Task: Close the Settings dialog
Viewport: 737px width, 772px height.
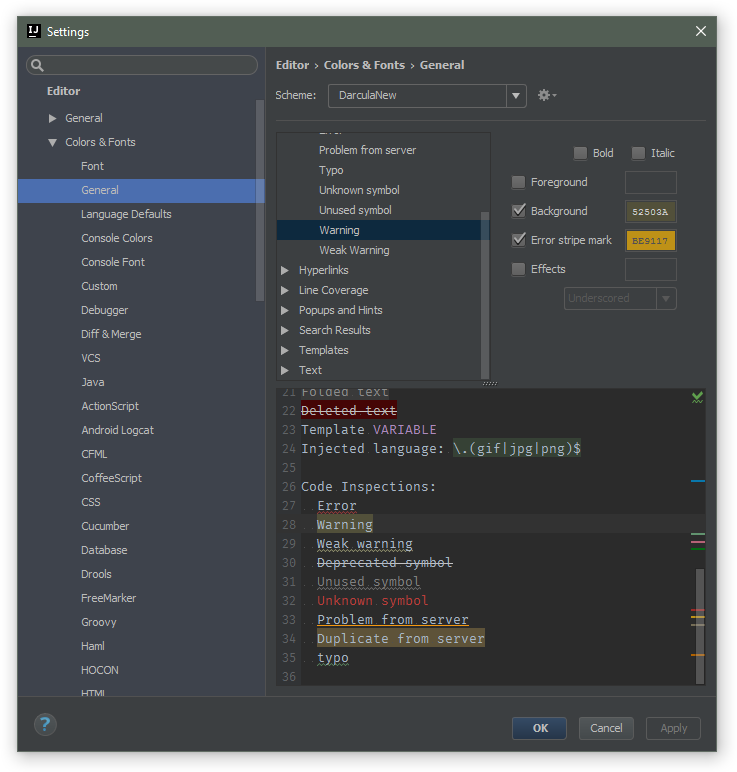Action: [x=700, y=31]
